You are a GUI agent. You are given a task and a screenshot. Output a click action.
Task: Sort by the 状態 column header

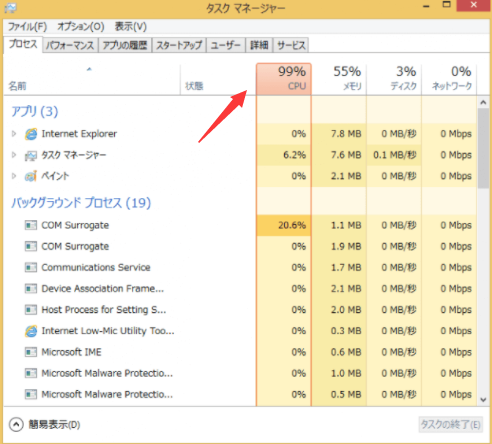pyautogui.click(x=218, y=79)
